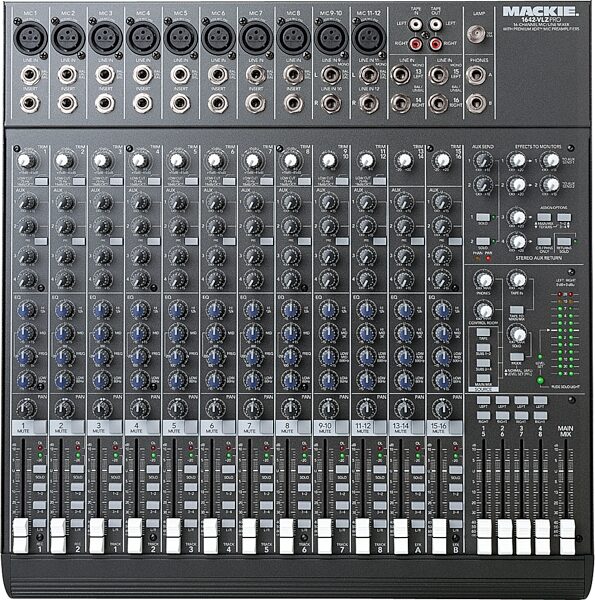Select the channel 7 INSERT jack
Image resolution: width=595 pixels, height=600 pixels.
pos(255,103)
